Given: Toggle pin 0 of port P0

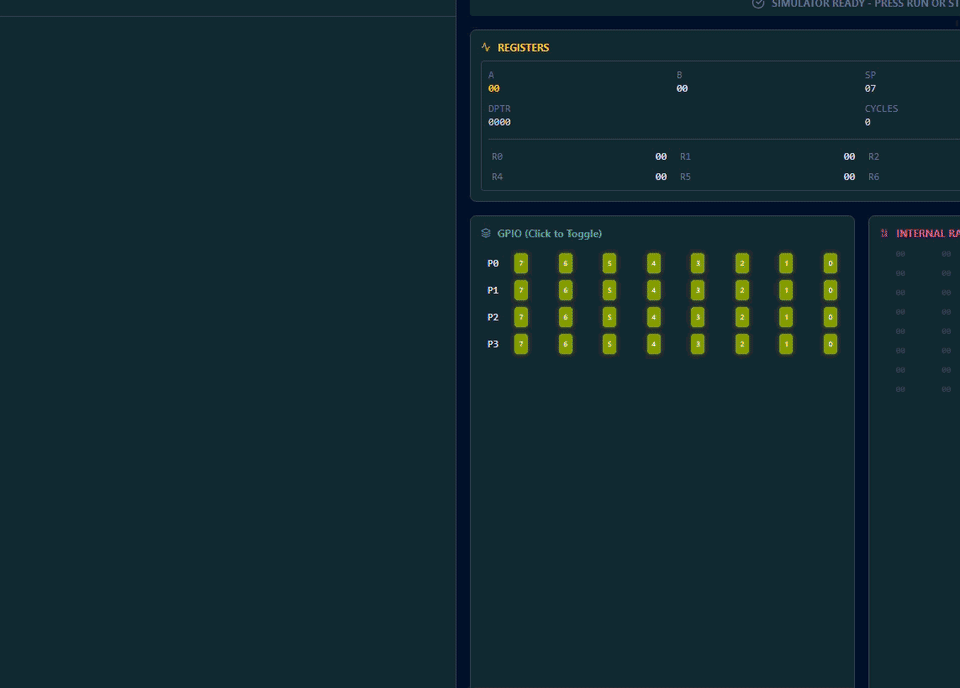Looking at the screenshot, I should coord(829,263).
